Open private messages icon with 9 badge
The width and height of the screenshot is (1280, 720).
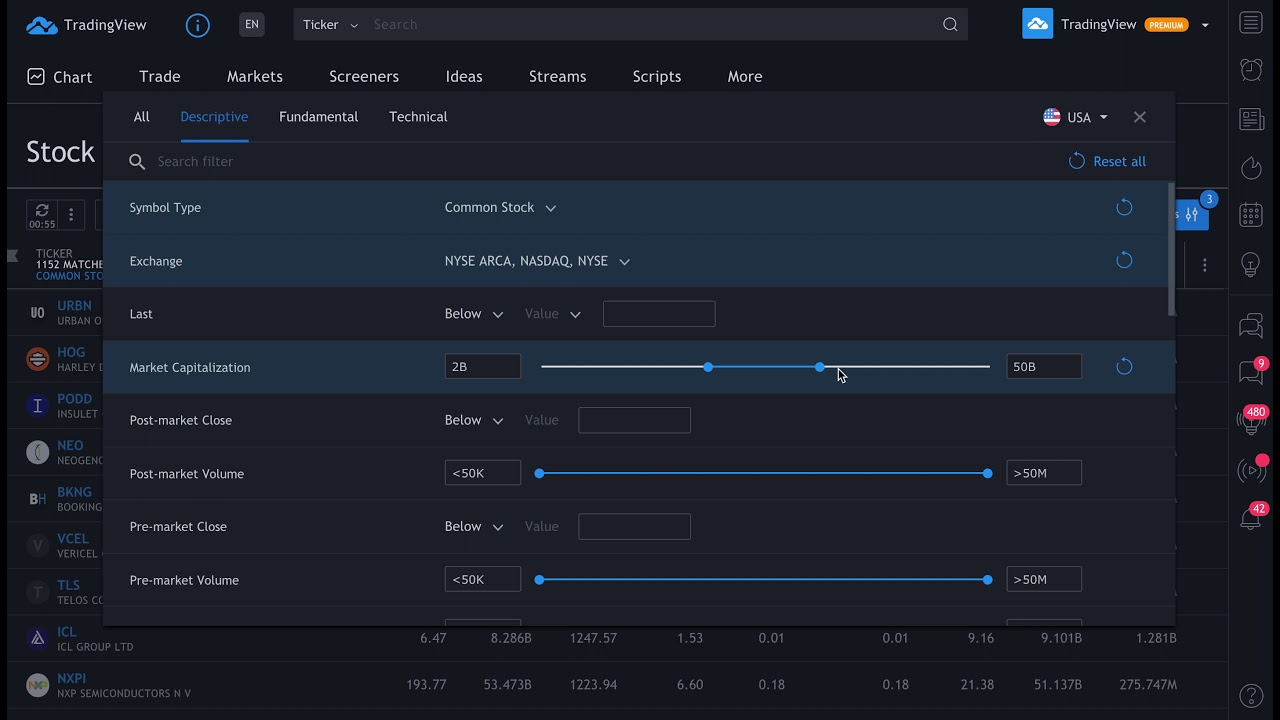click(x=1251, y=372)
